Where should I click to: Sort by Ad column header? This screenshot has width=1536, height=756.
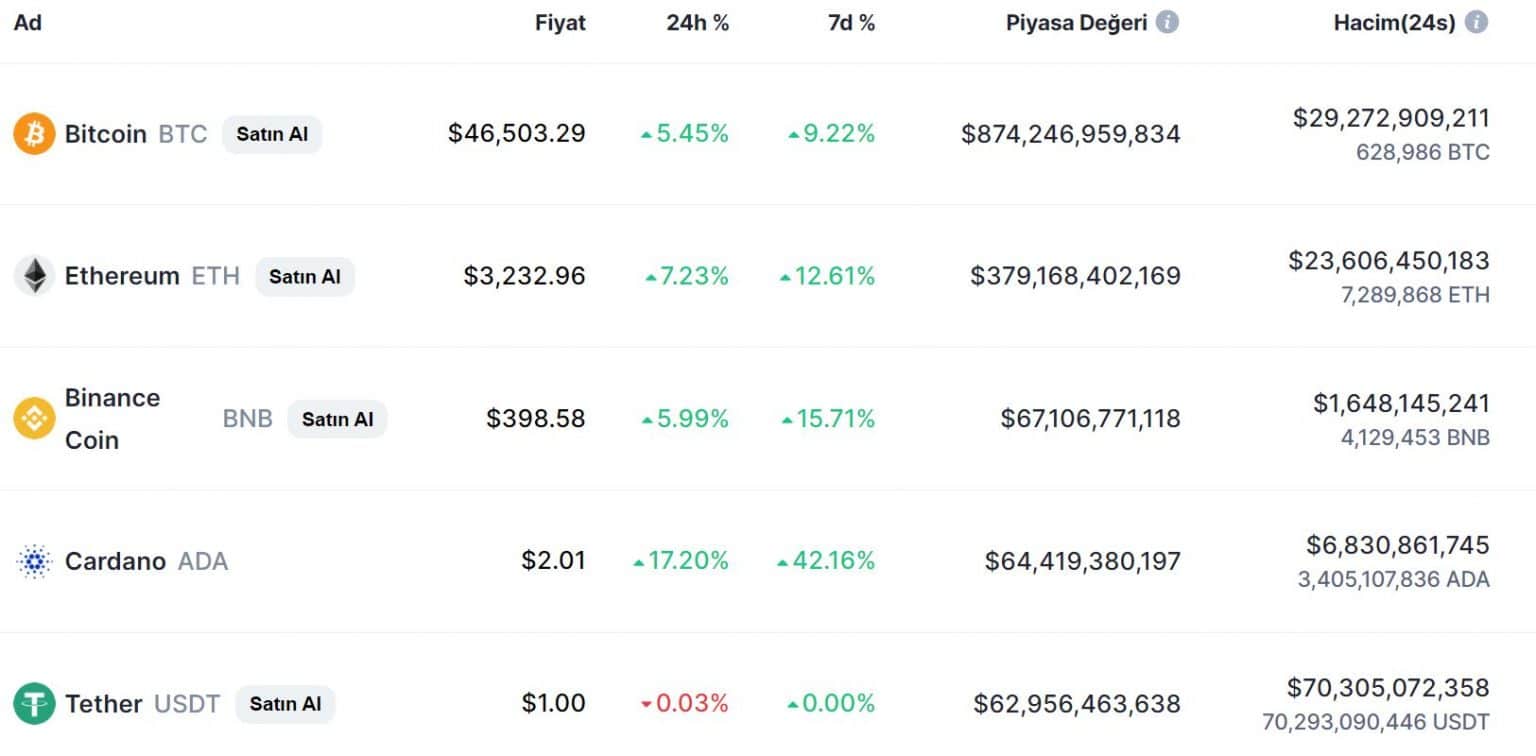(x=28, y=22)
